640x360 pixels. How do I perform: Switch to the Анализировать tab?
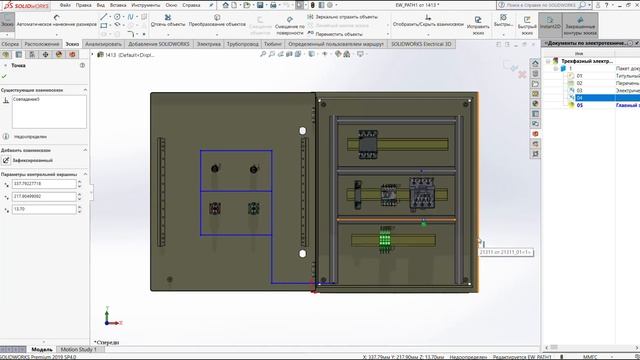tap(103, 44)
